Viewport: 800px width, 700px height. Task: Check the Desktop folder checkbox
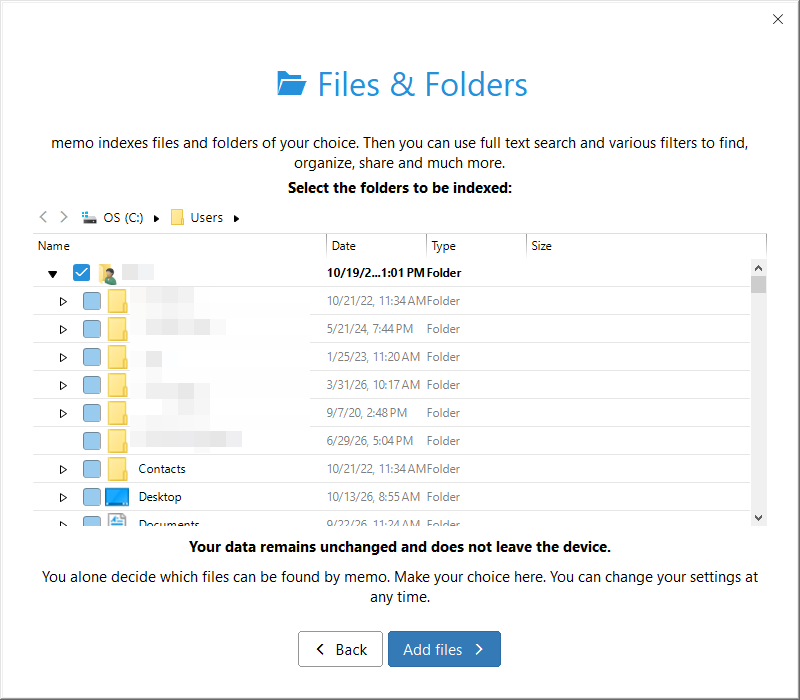pyautogui.click(x=92, y=497)
